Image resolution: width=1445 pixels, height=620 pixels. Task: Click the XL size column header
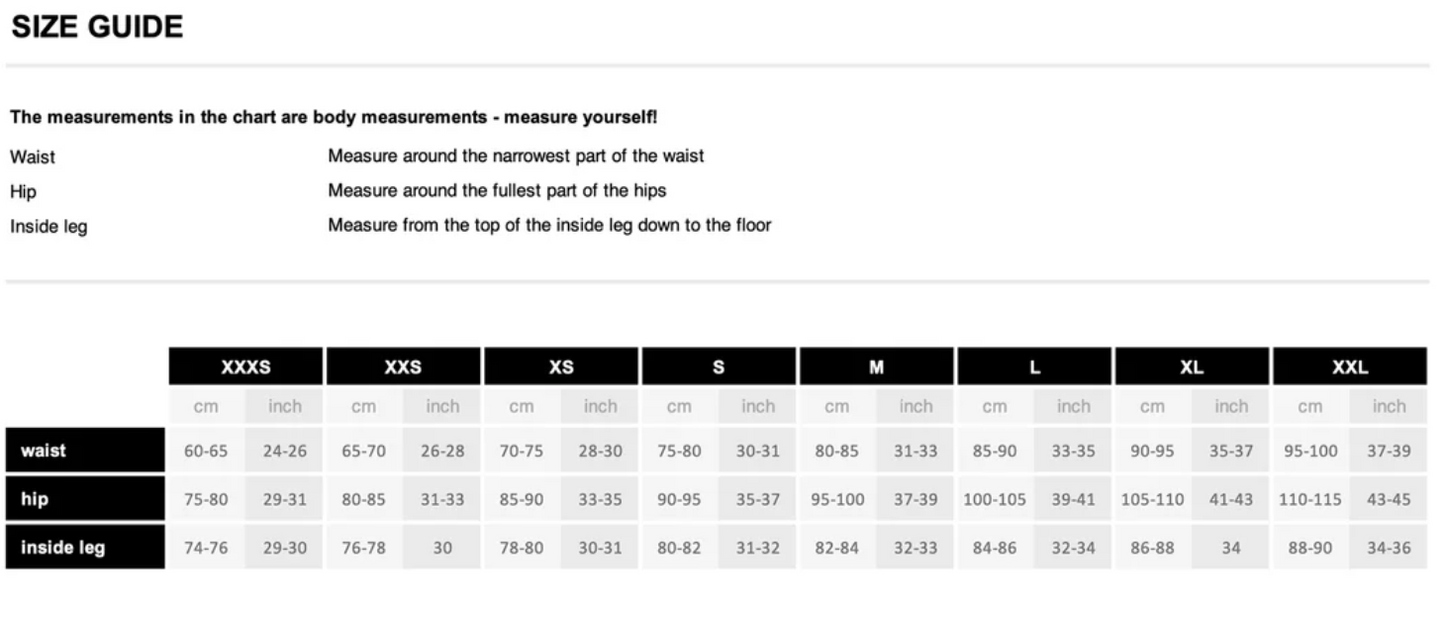click(1191, 367)
